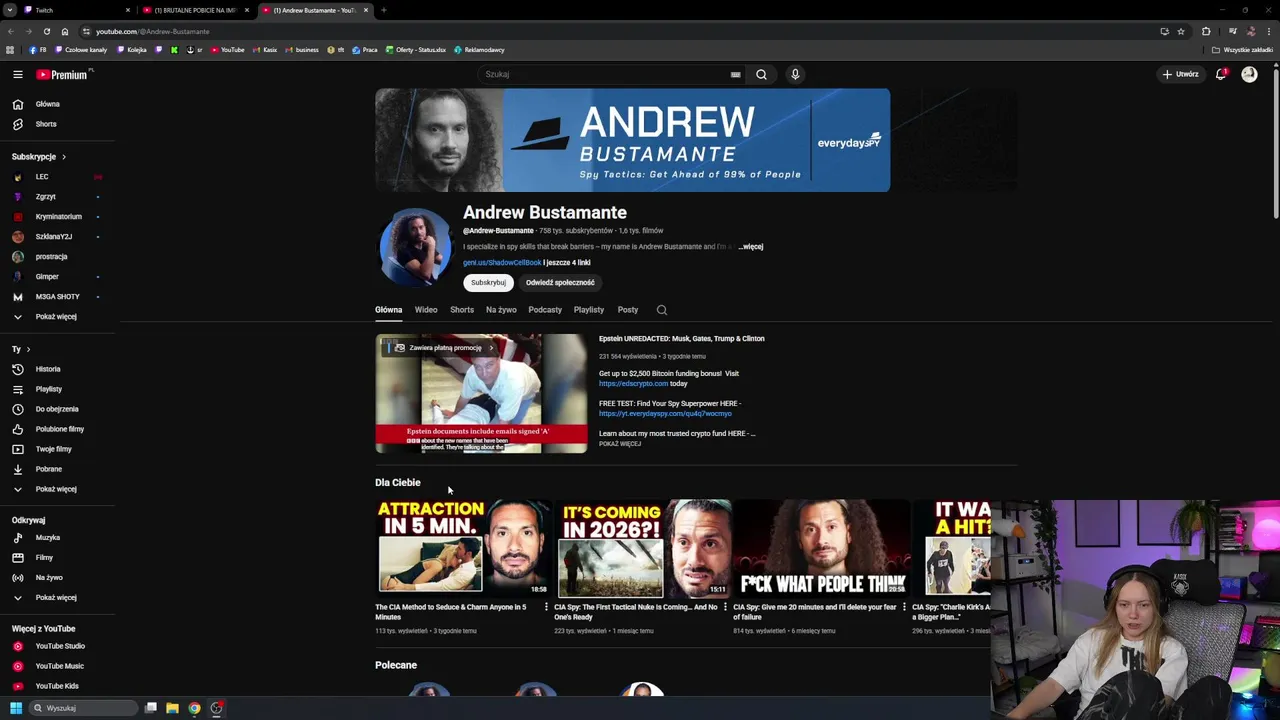Expand Pokaż więcej under Odkrywaj
The width and height of the screenshot is (1280, 720).
[x=58, y=597]
